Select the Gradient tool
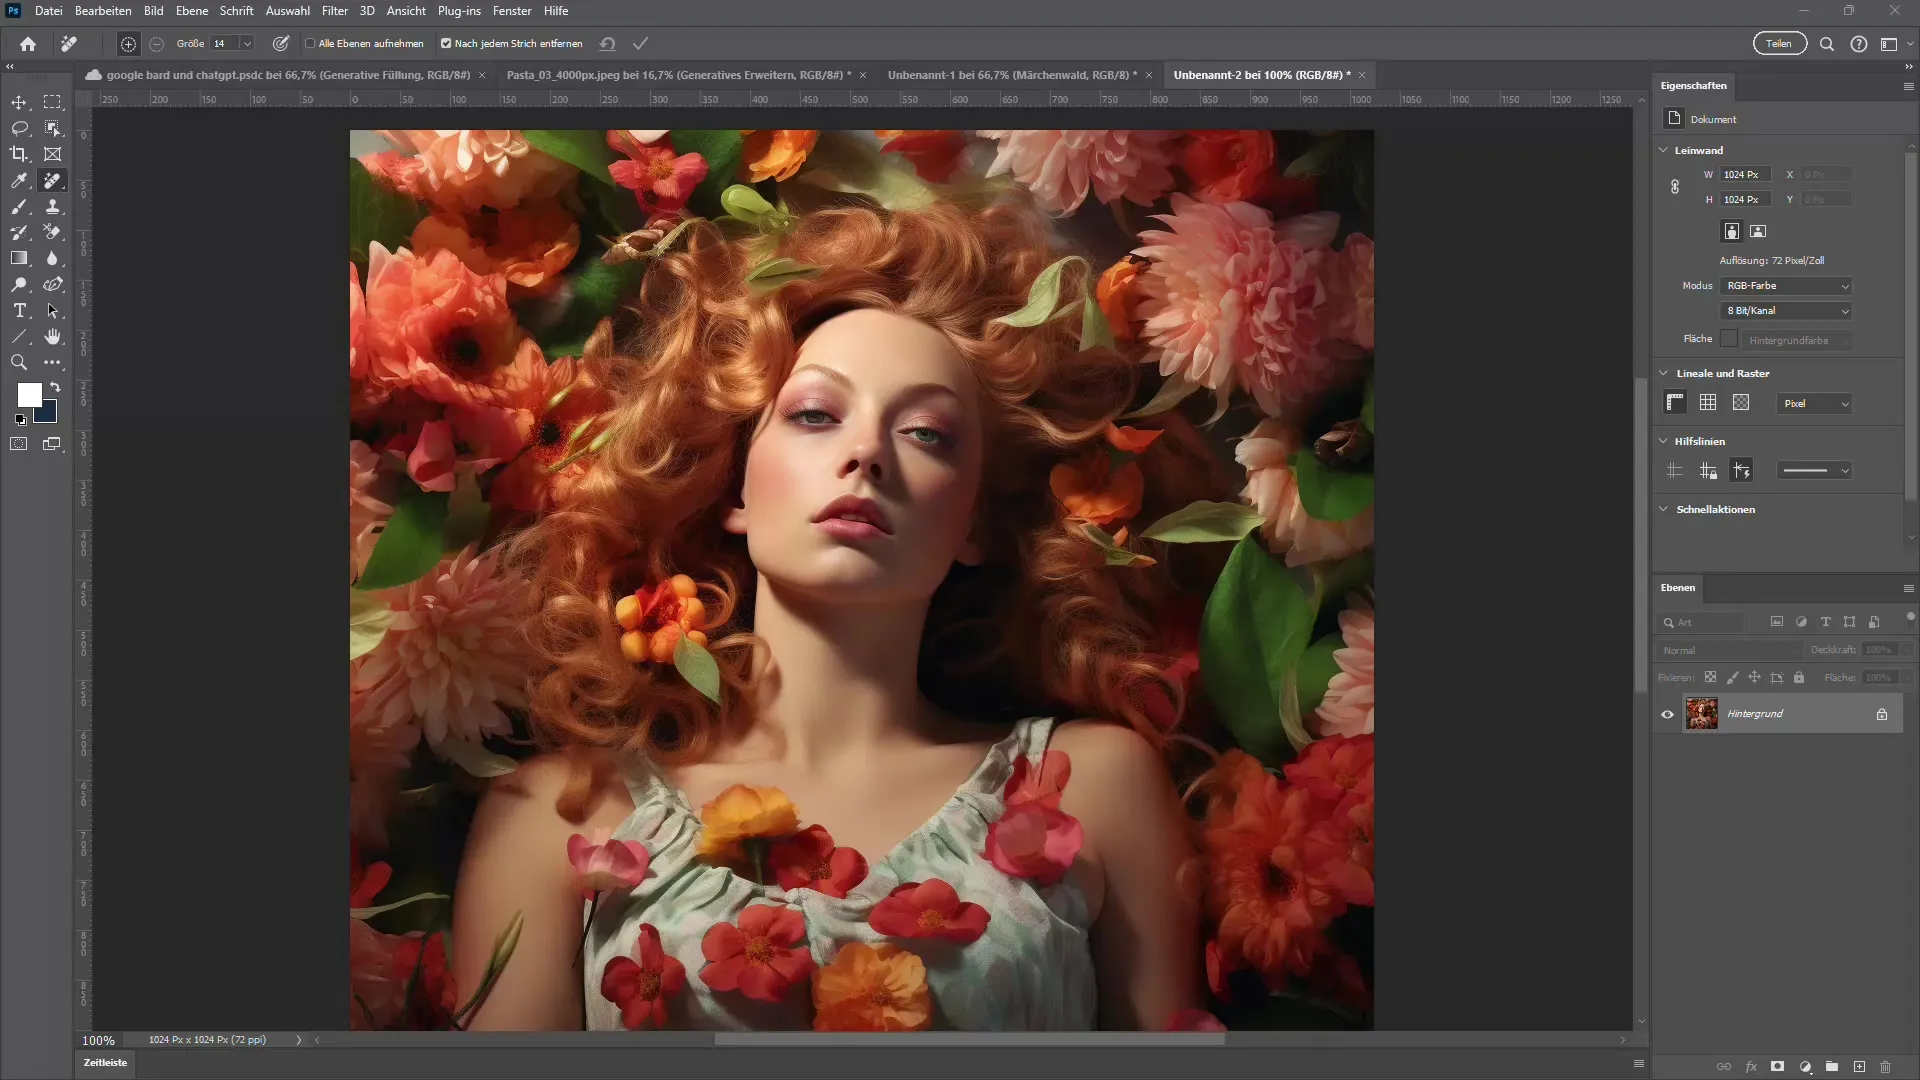The image size is (1920, 1080). pyautogui.click(x=19, y=258)
